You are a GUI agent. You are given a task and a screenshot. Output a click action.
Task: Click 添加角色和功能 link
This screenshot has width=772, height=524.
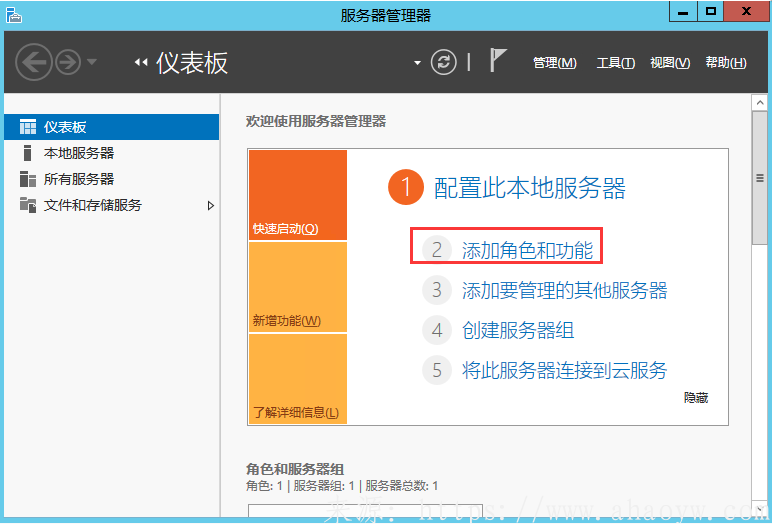point(527,250)
